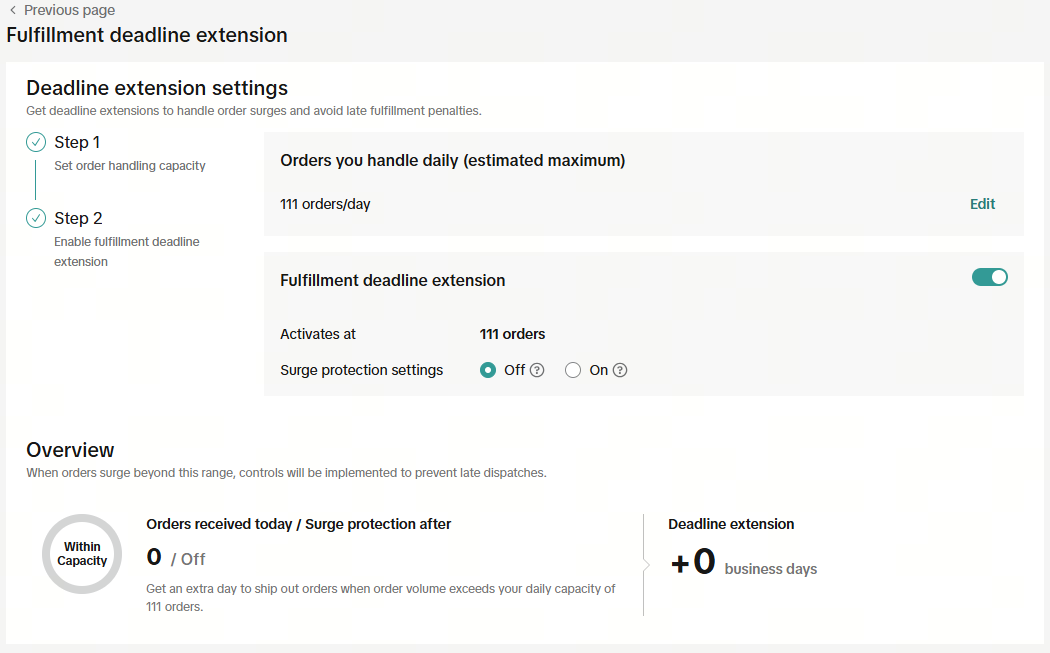Click the 111 orders/day value
Screen dimensions: 1050x653
tap(325, 204)
